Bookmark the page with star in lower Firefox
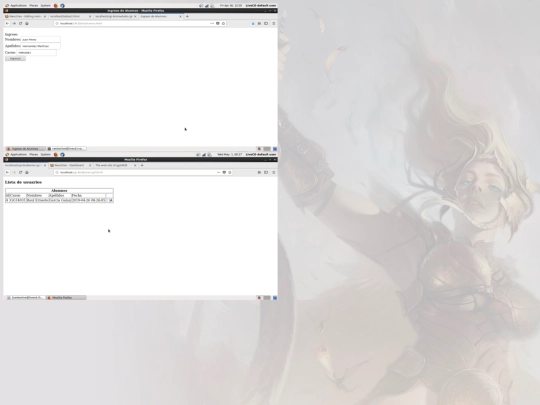Screen dimensions: 540x405 (x=230, y=172)
